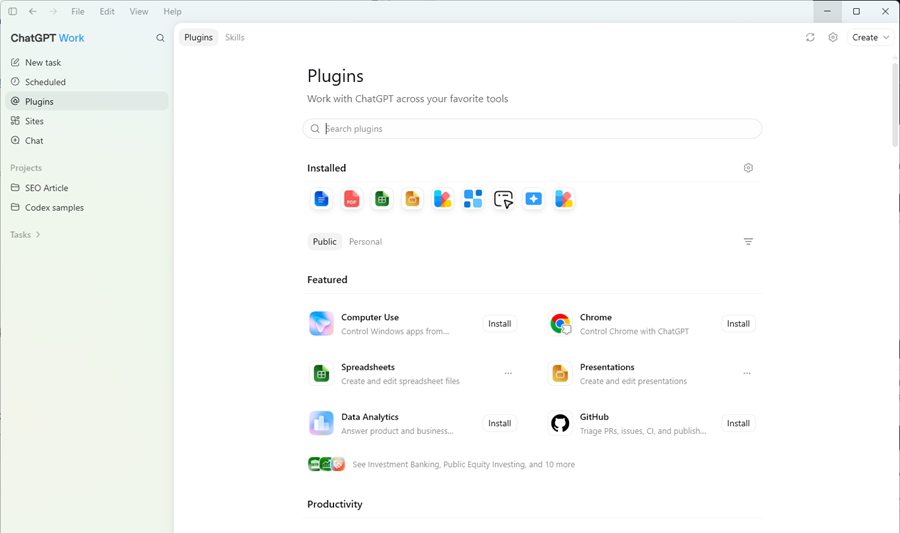This screenshot has height=533, width=900.
Task: Open settings gear beside the Create button
Action: tap(833, 37)
